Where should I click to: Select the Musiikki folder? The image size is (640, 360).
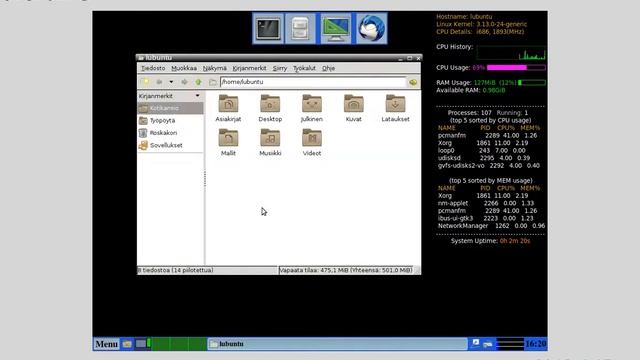pos(270,142)
